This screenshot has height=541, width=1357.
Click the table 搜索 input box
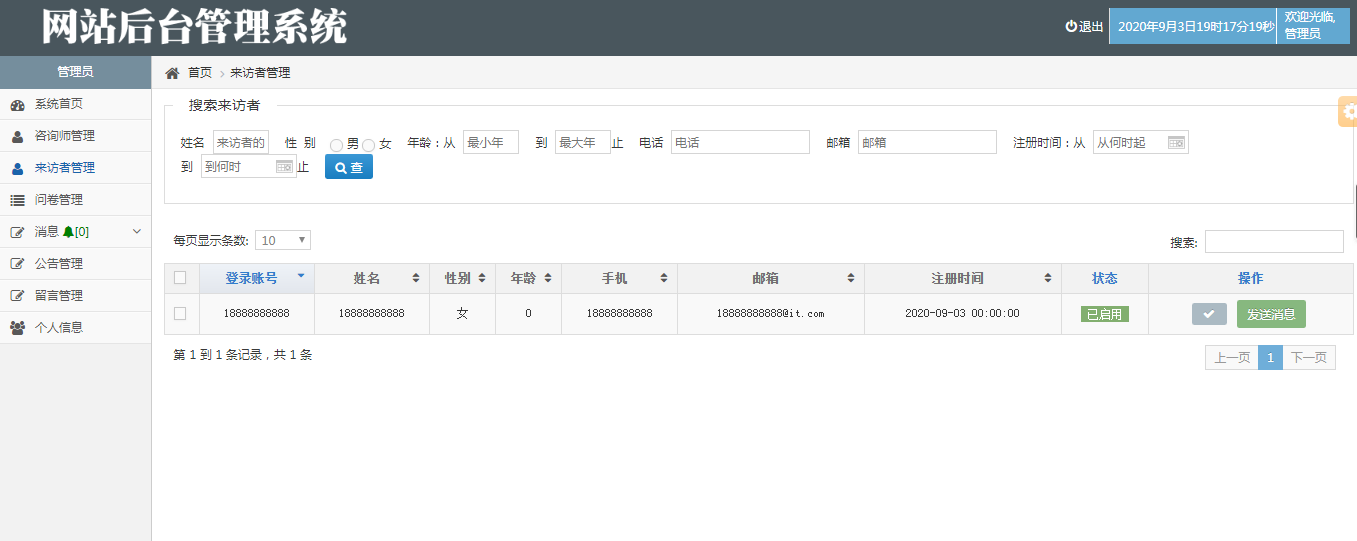1274,241
